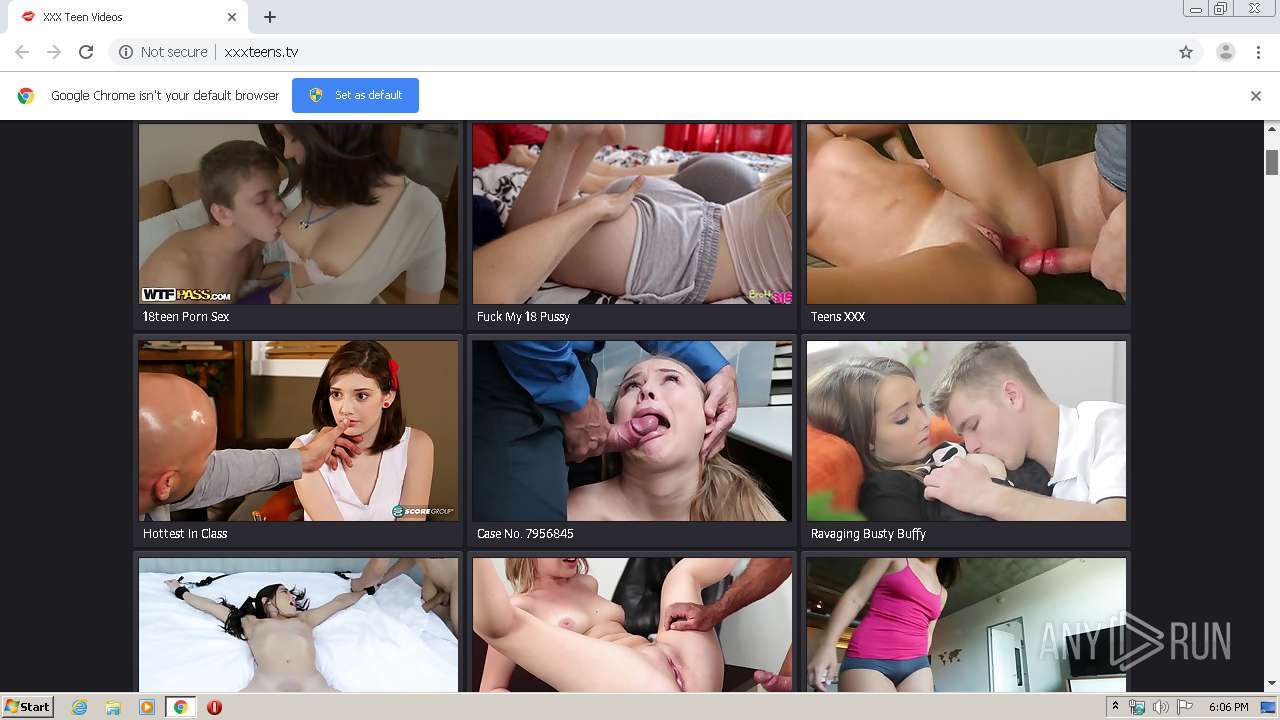Bookmark this page with the star icon
The width and height of the screenshot is (1280, 720).
1186,52
